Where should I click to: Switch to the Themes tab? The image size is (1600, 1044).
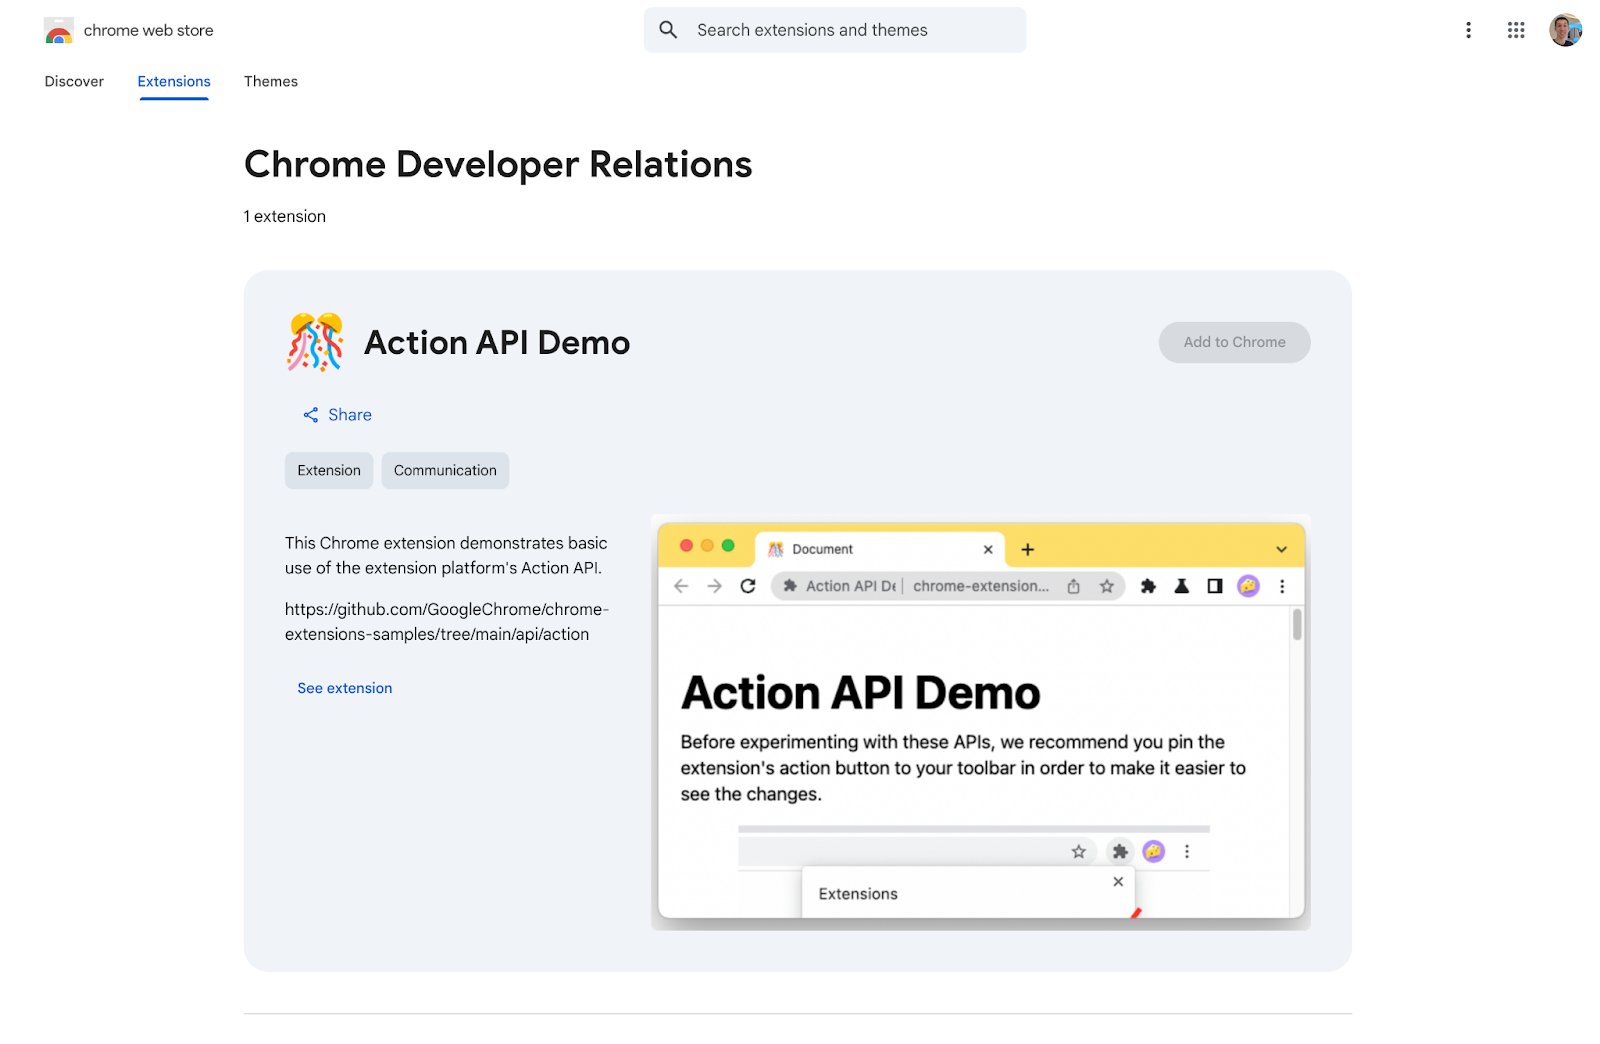pos(270,81)
